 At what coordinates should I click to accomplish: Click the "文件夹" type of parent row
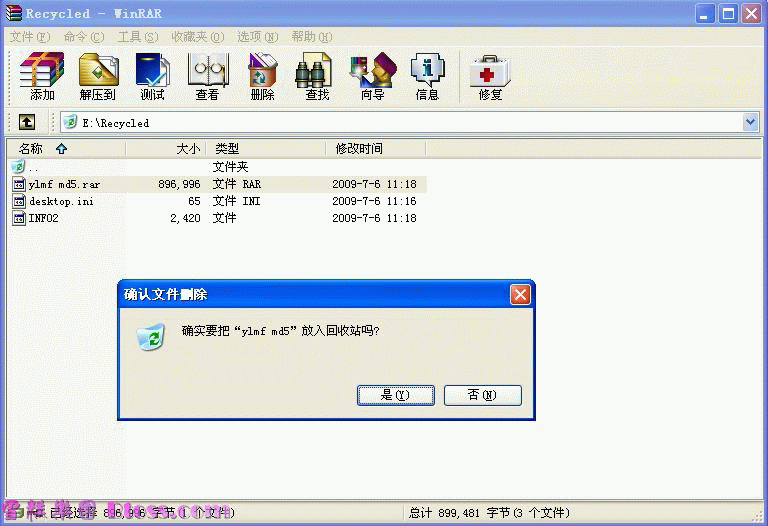pos(231,167)
